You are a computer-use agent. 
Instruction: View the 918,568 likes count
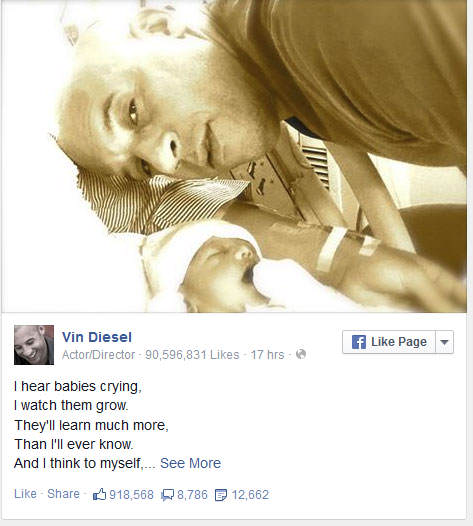pyautogui.click(x=131, y=495)
